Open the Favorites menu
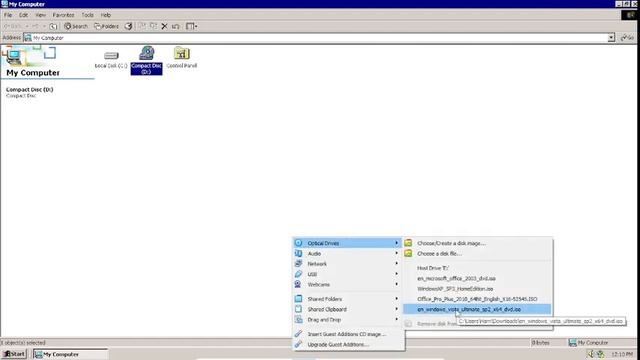 pyautogui.click(x=63, y=15)
